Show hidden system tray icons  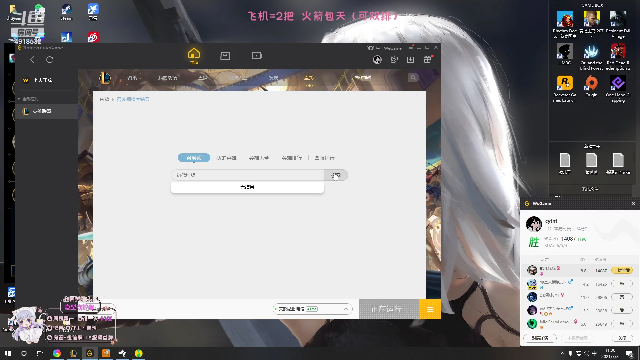coord(562,353)
